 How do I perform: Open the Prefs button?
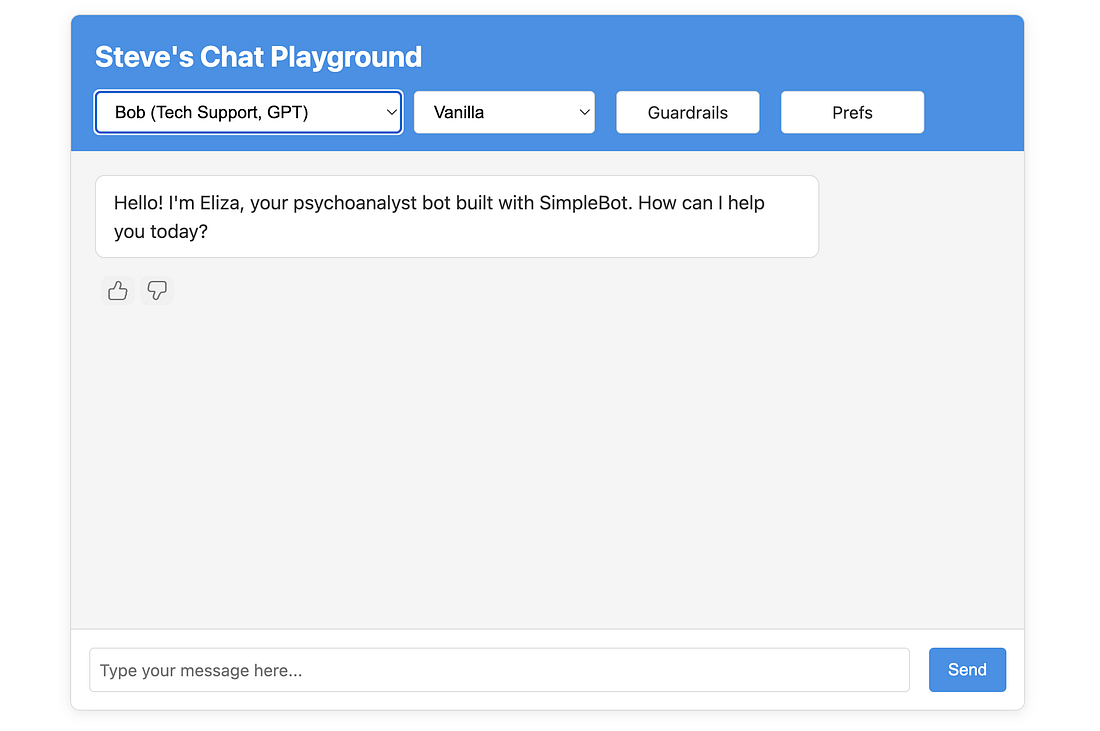[852, 112]
